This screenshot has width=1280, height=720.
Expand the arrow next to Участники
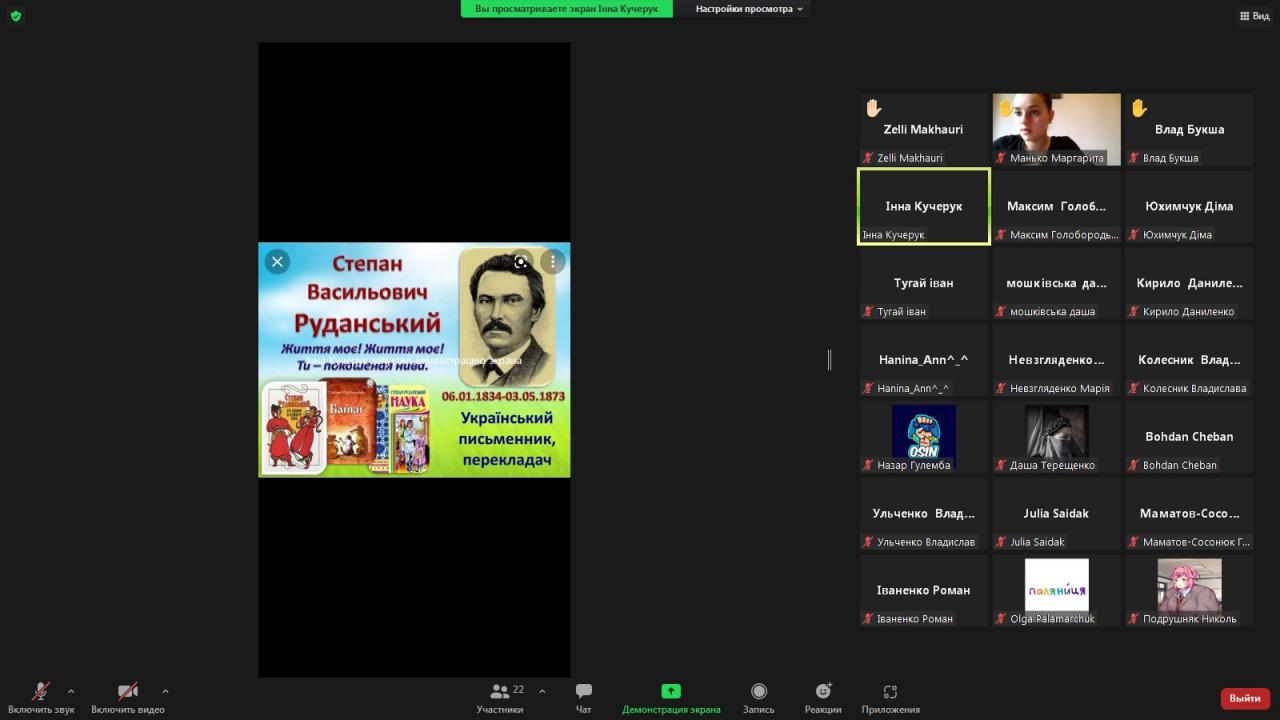coord(542,691)
